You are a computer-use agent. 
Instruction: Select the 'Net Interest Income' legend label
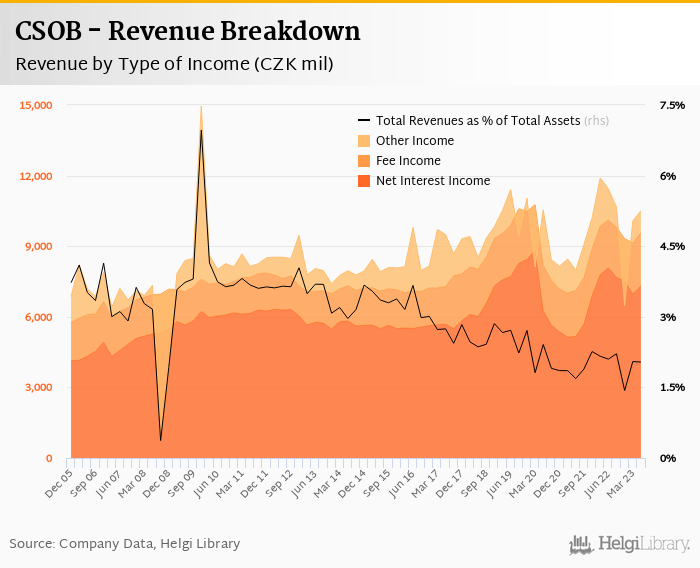[x=433, y=181]
